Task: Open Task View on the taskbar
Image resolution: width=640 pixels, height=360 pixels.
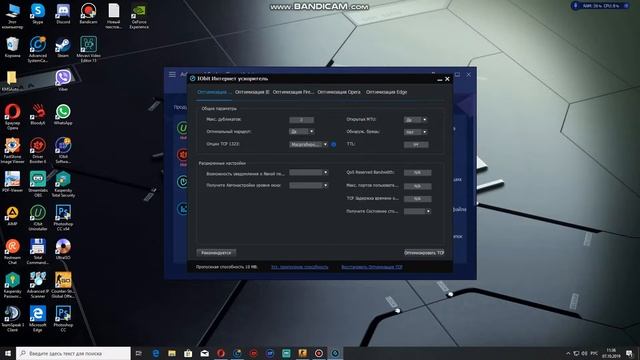Action: (139, 353)
